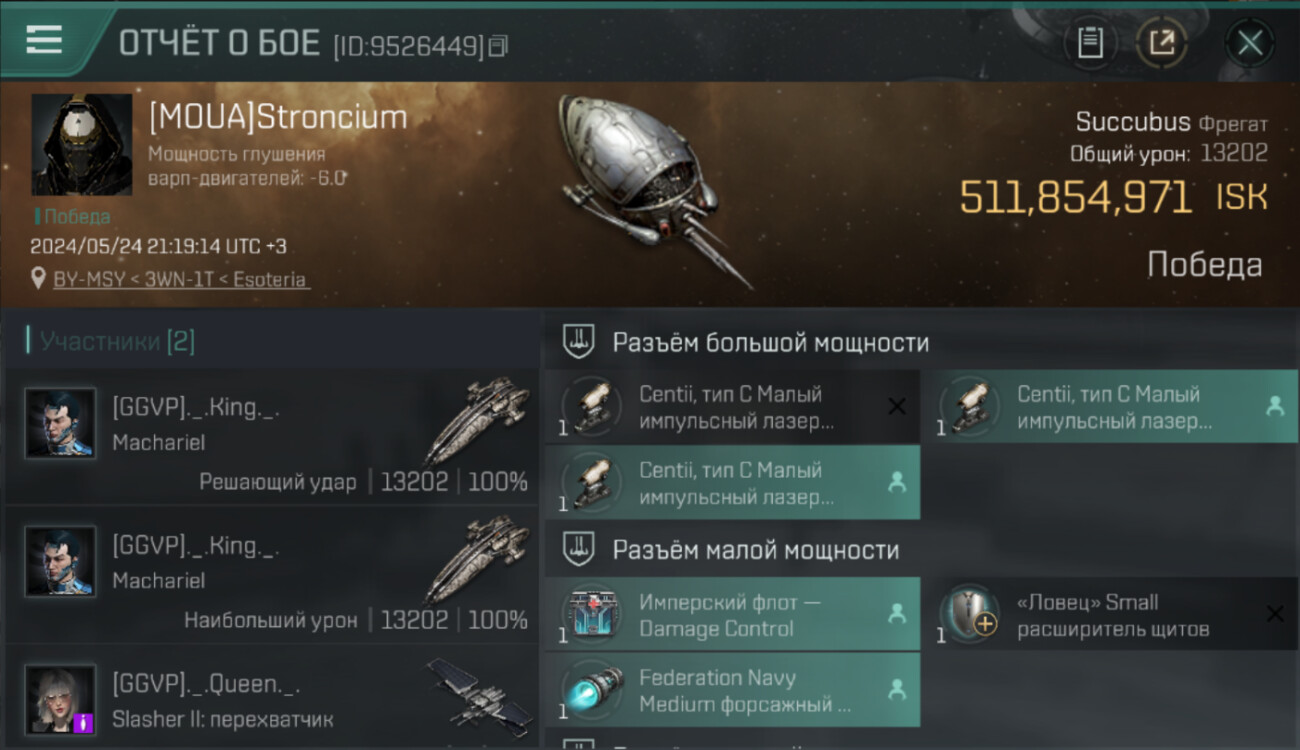Select the «Ловец» Small shield extender
This screenshot has width=1300, height=750.
click(1110, 615)
